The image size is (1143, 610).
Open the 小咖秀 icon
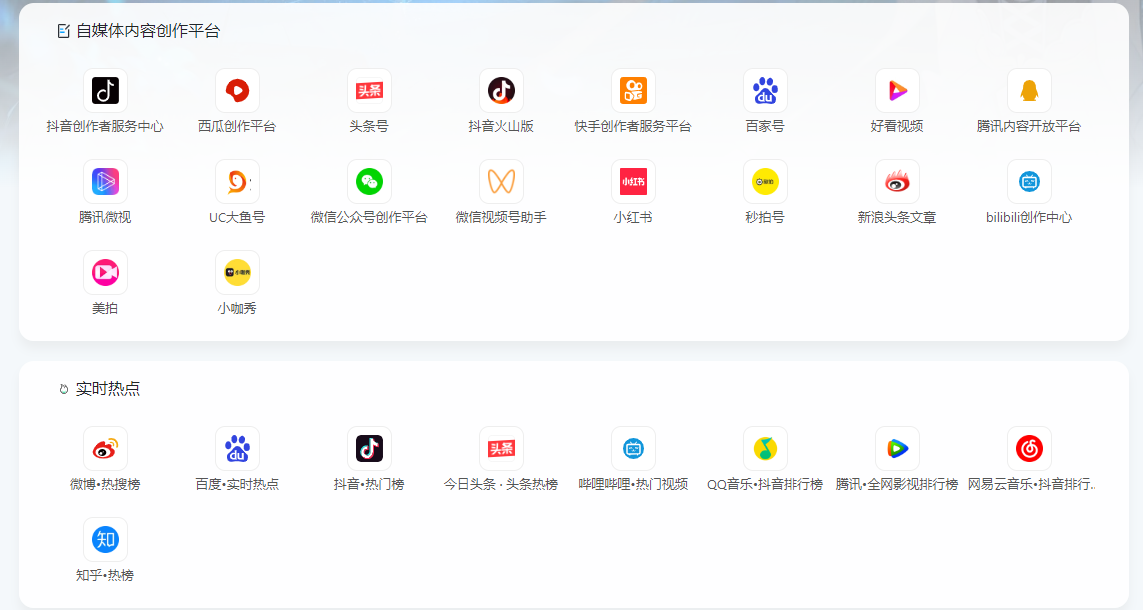[x=237, y=273]
